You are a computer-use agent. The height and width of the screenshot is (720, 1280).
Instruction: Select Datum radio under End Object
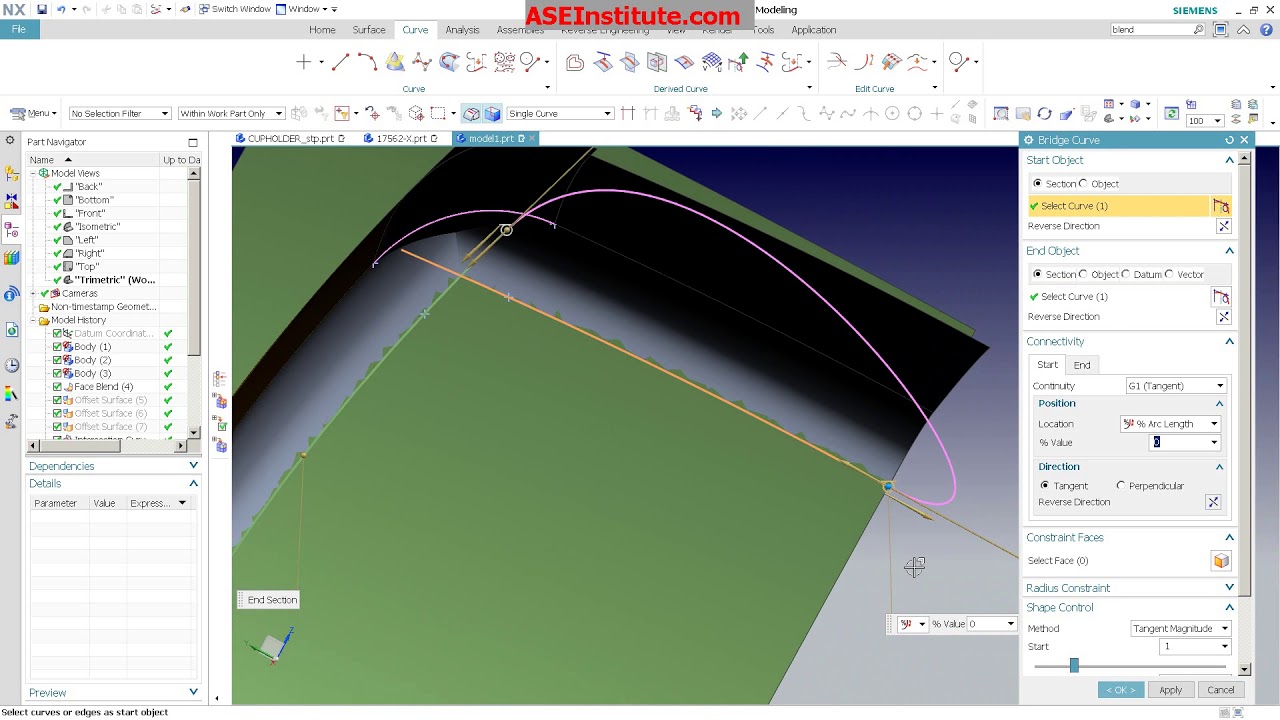tap(1126, 274)
